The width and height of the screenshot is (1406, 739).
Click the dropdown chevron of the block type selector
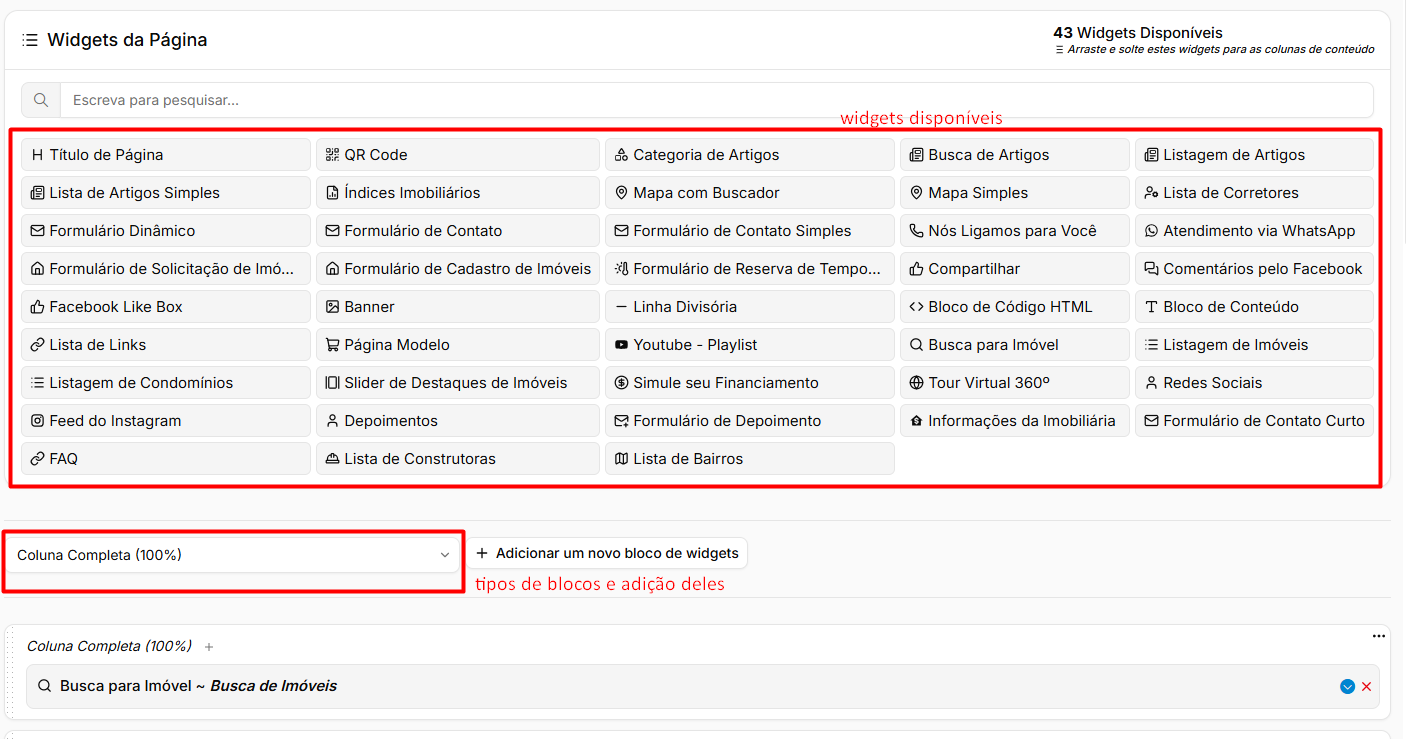445,555
